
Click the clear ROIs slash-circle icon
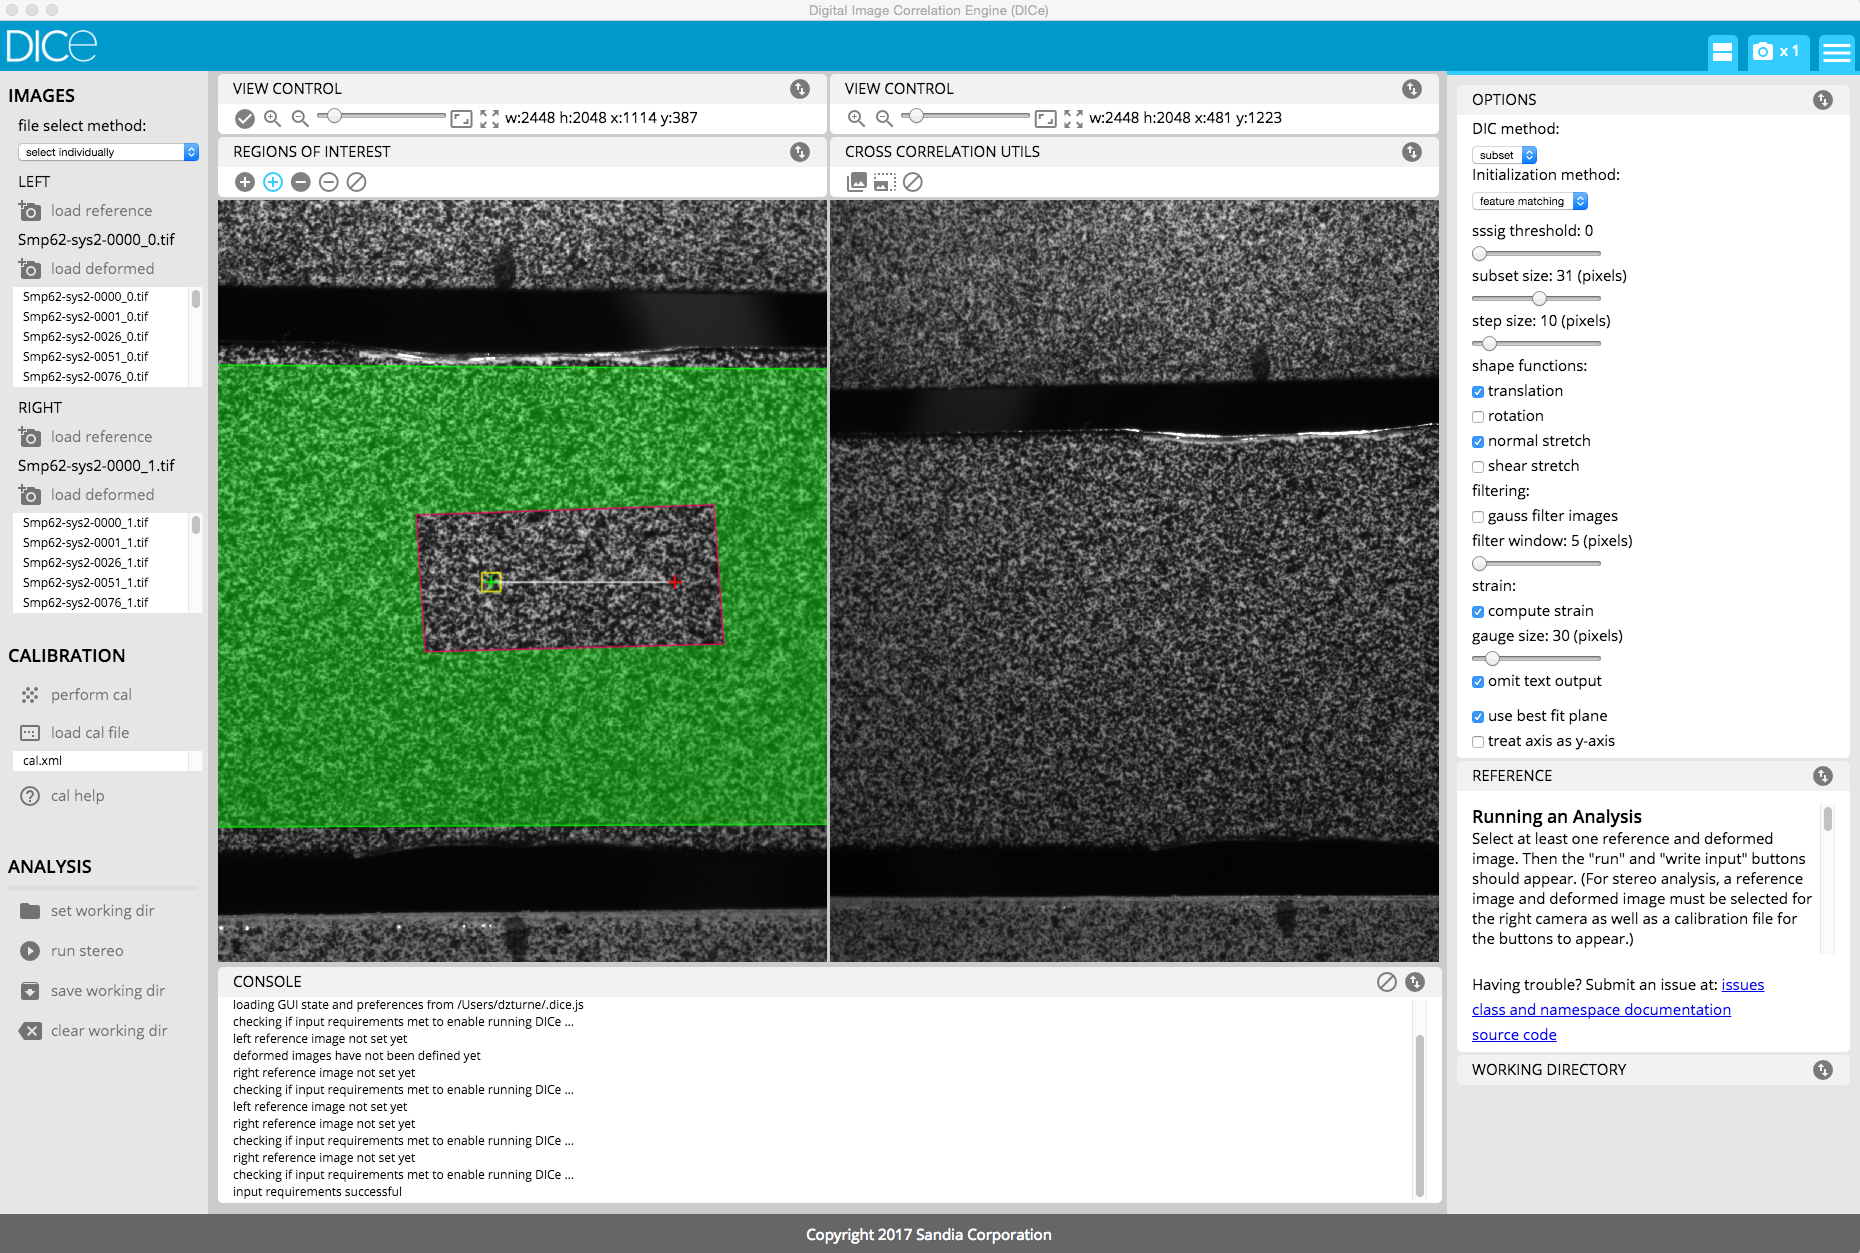357,182
